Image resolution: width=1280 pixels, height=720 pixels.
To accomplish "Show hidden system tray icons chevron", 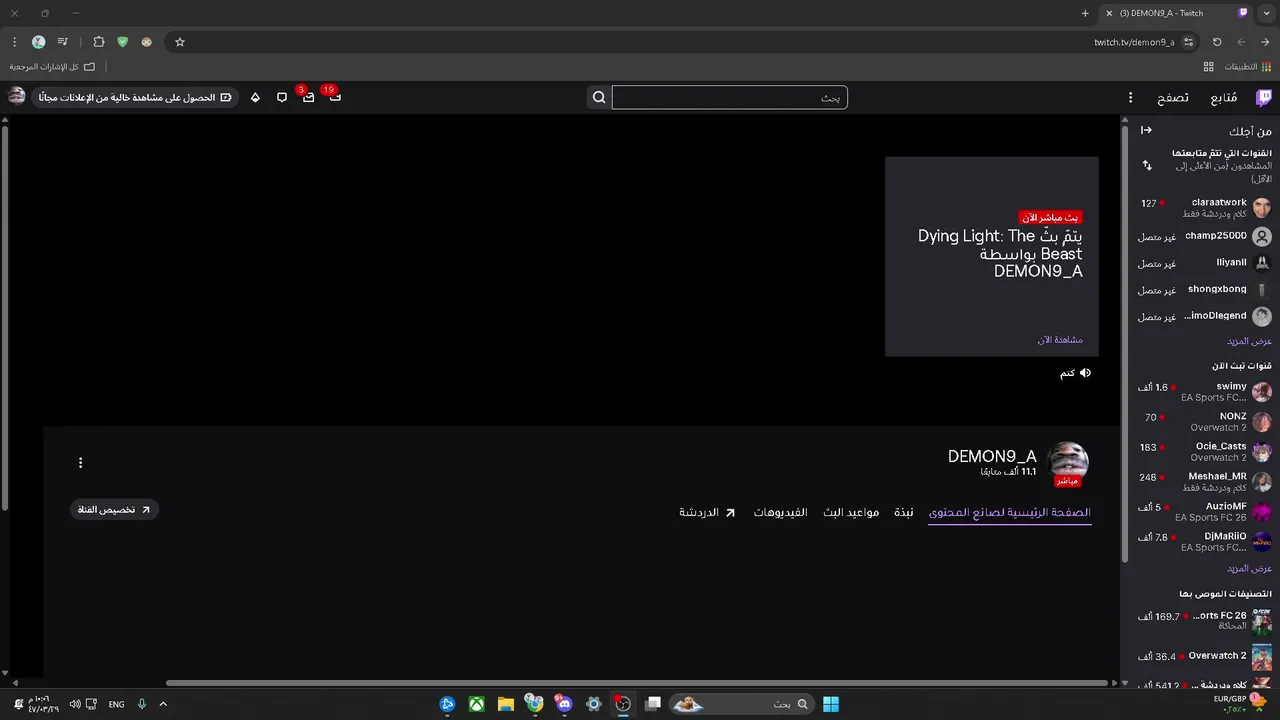I will 163,704.
